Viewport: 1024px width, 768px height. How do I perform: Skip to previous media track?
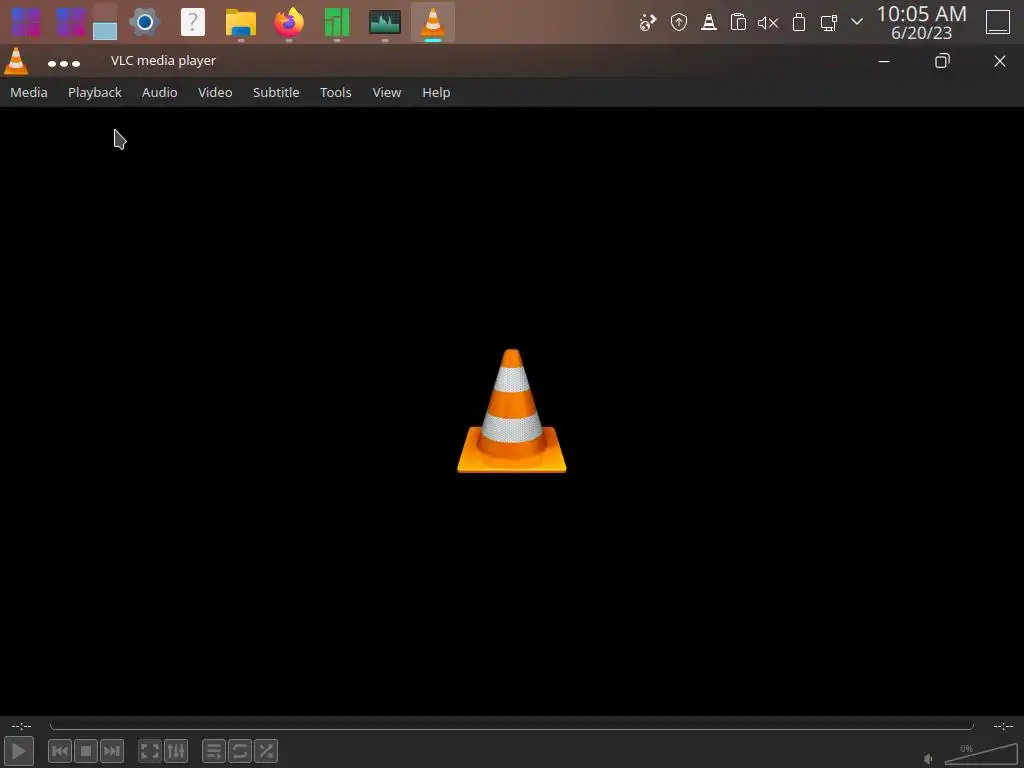(x=60, y=751)
